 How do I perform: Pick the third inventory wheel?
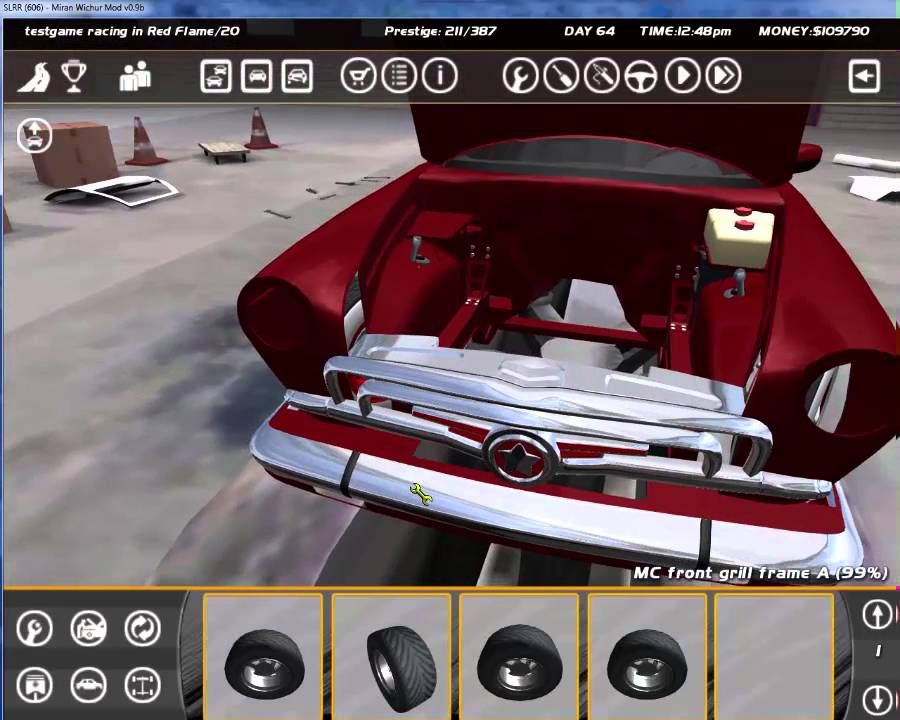tap(519, 657)
